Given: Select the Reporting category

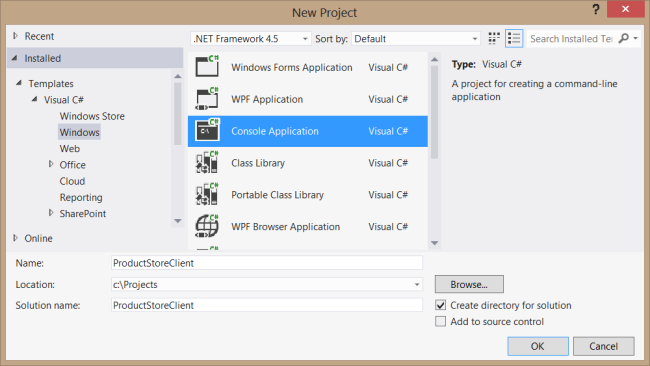Looking at the screenshot, I should pyautogui.click(x=81, y=197).
